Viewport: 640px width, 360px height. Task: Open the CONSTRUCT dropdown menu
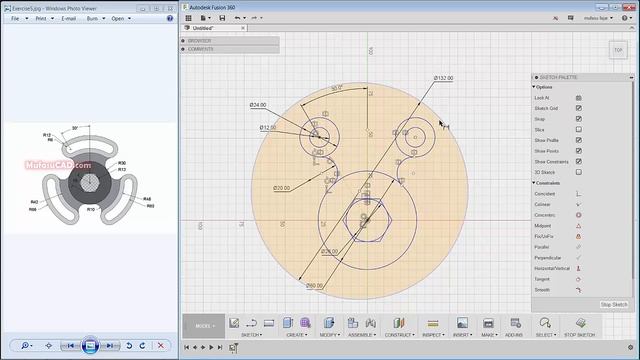point(399,335)
